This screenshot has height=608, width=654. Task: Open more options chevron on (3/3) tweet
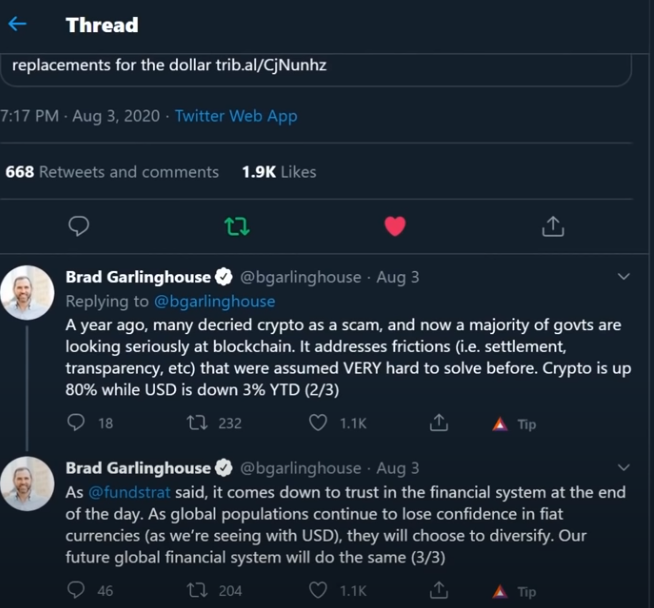(624, 468)
